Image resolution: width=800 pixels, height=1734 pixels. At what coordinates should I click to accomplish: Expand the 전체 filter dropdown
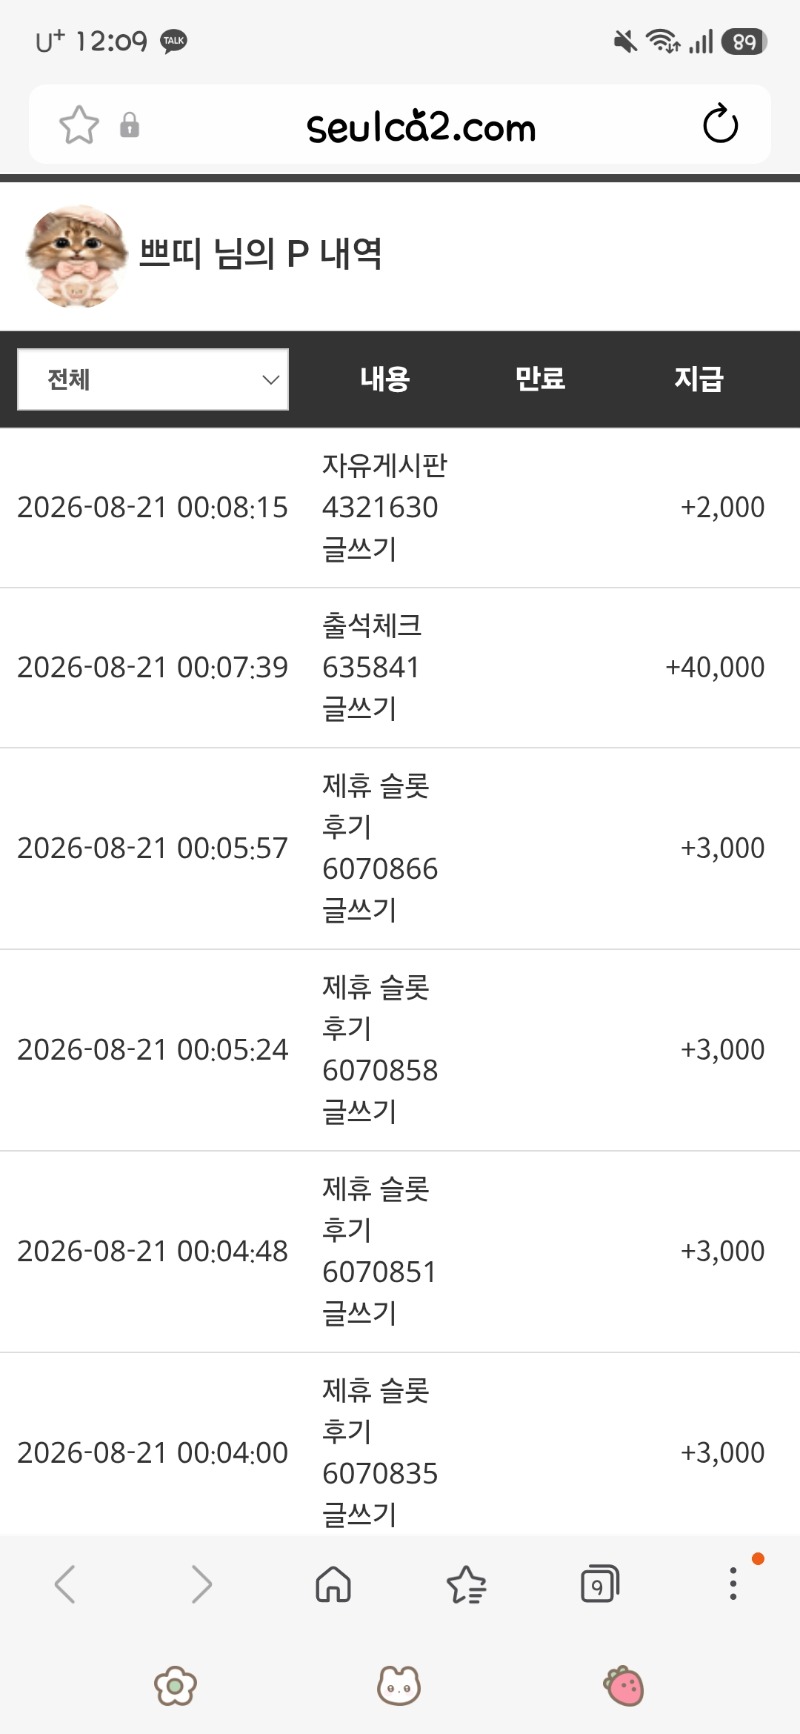[x=153, y=379]
